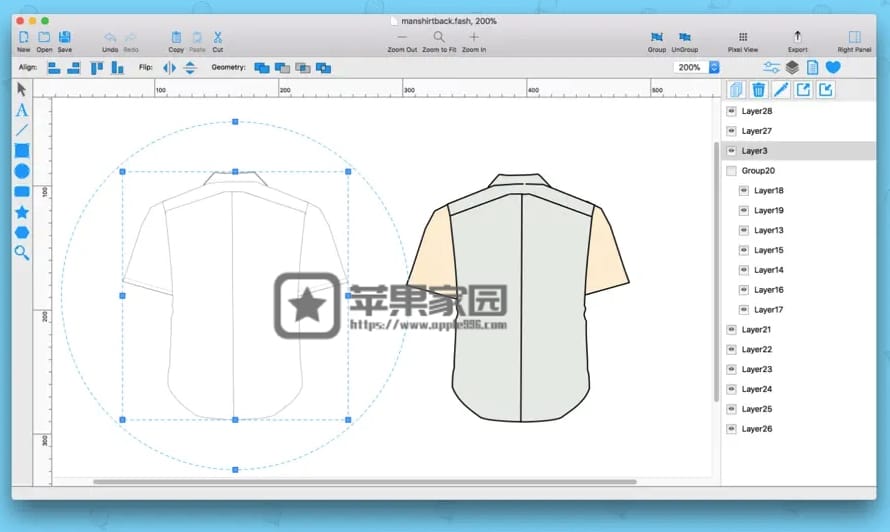Open the zoom percentage dropdown arrows
The width and height of the screenshot is (890, 532).
point(714,68)
